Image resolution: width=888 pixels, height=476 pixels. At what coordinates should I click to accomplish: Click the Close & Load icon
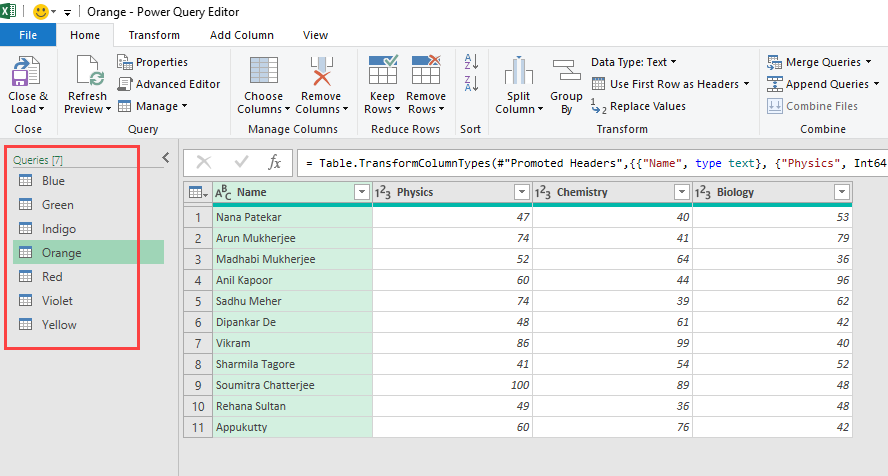[x=26, y=71]
